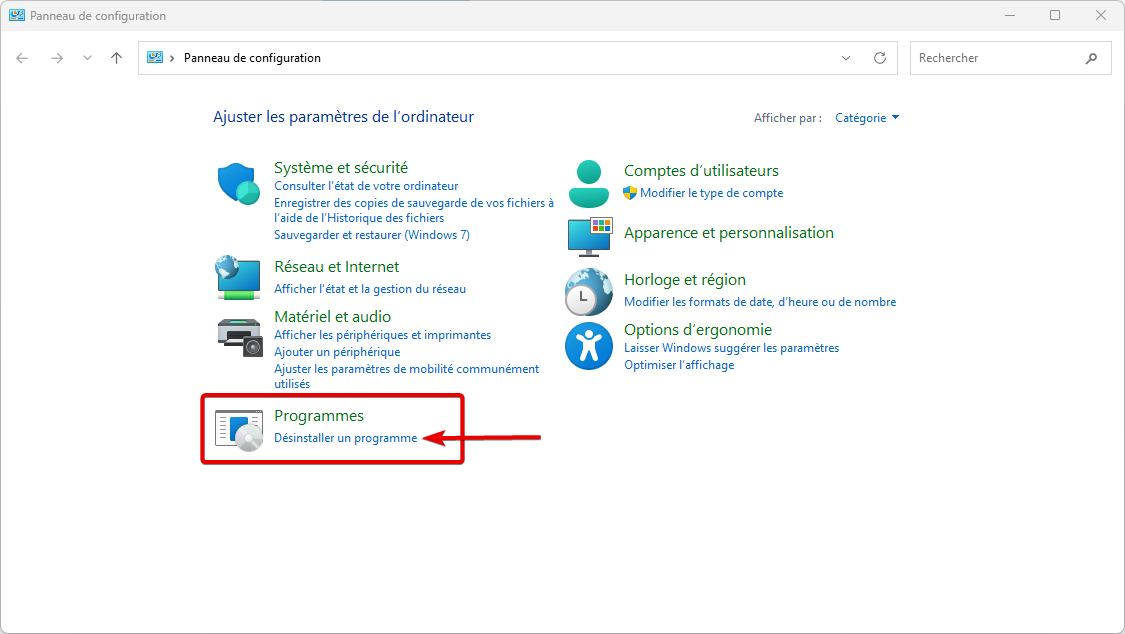Click the Matériel et audio printer icon

click(240, 337)
